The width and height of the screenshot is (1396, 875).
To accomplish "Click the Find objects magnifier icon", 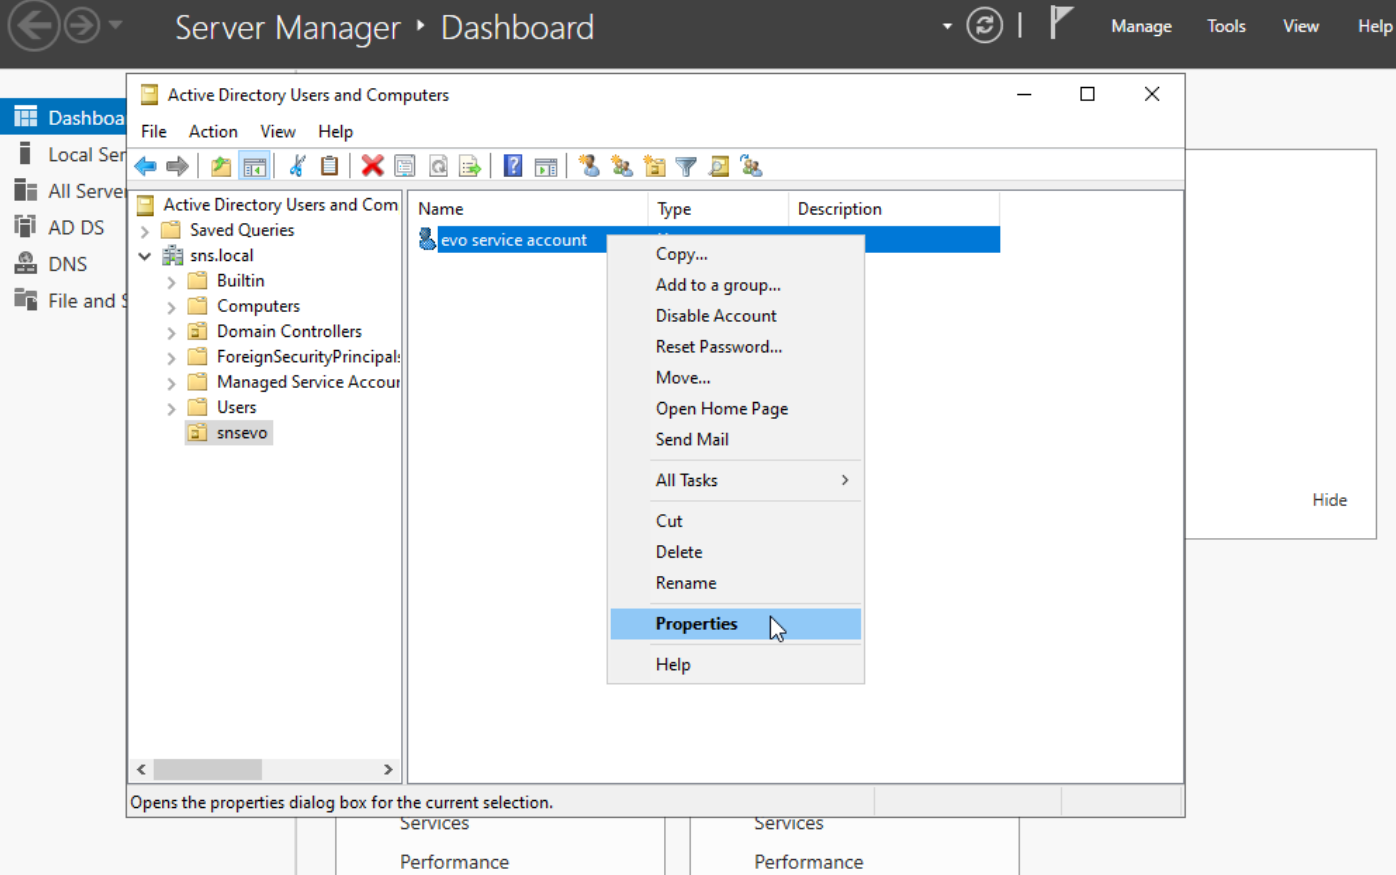I will tap(719, 166).
